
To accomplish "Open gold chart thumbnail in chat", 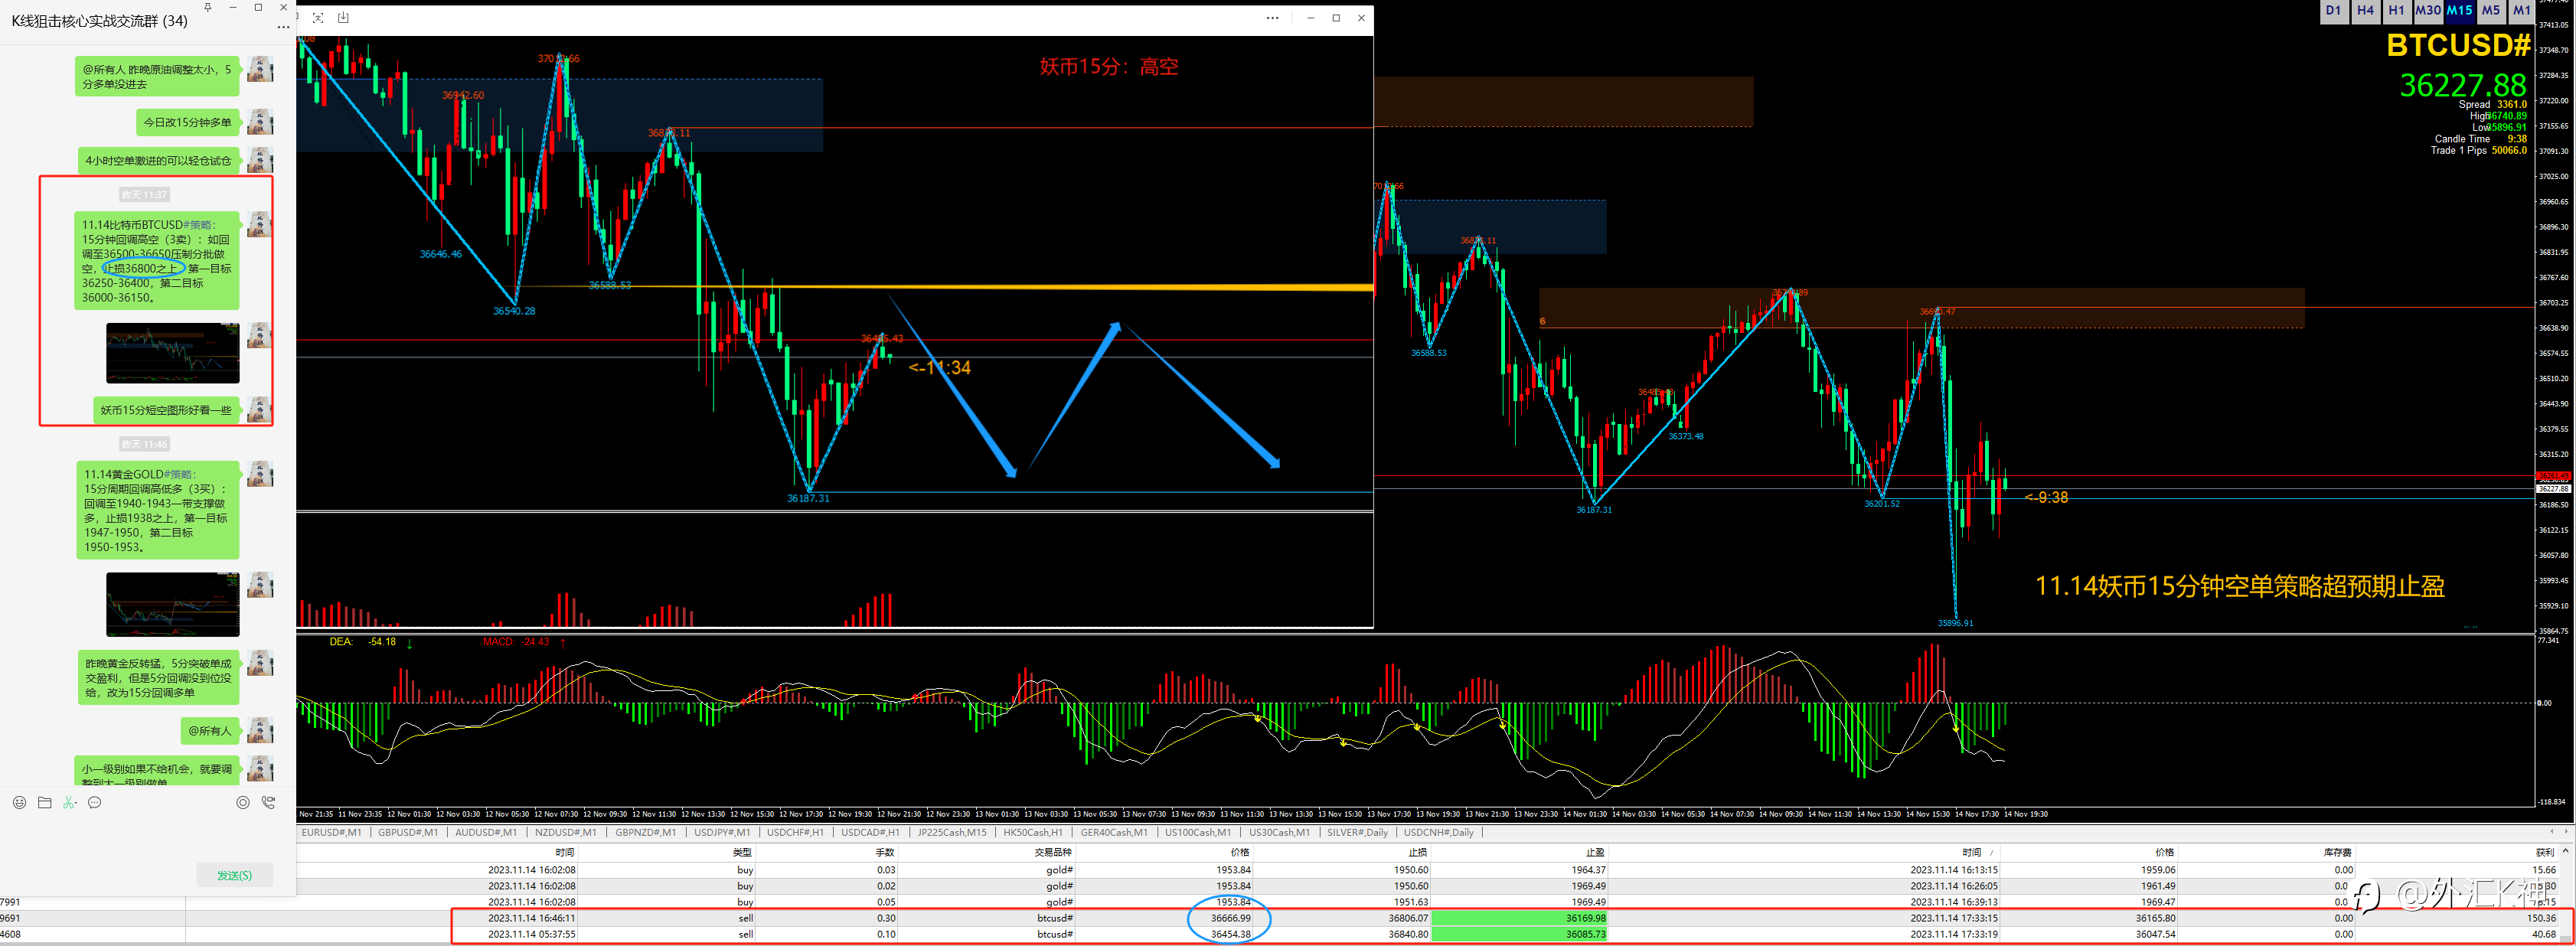I will 173,604.
